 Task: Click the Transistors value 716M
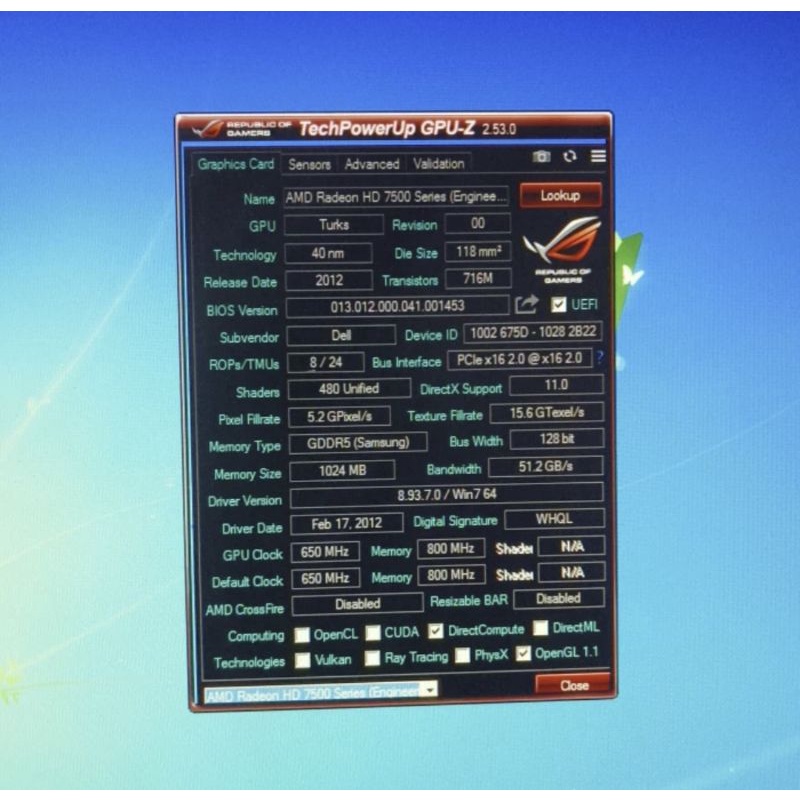point(478,279)
